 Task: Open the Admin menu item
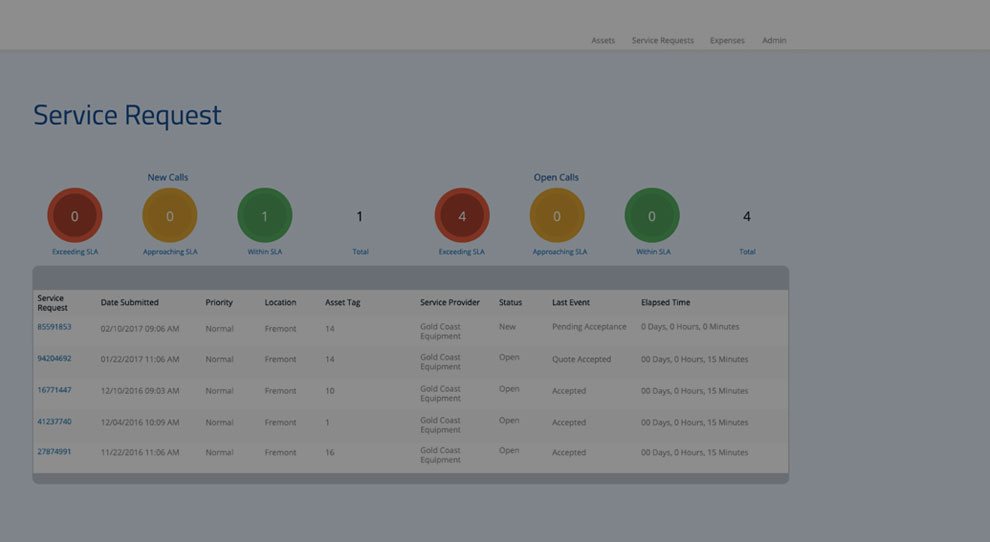[774, 40]
